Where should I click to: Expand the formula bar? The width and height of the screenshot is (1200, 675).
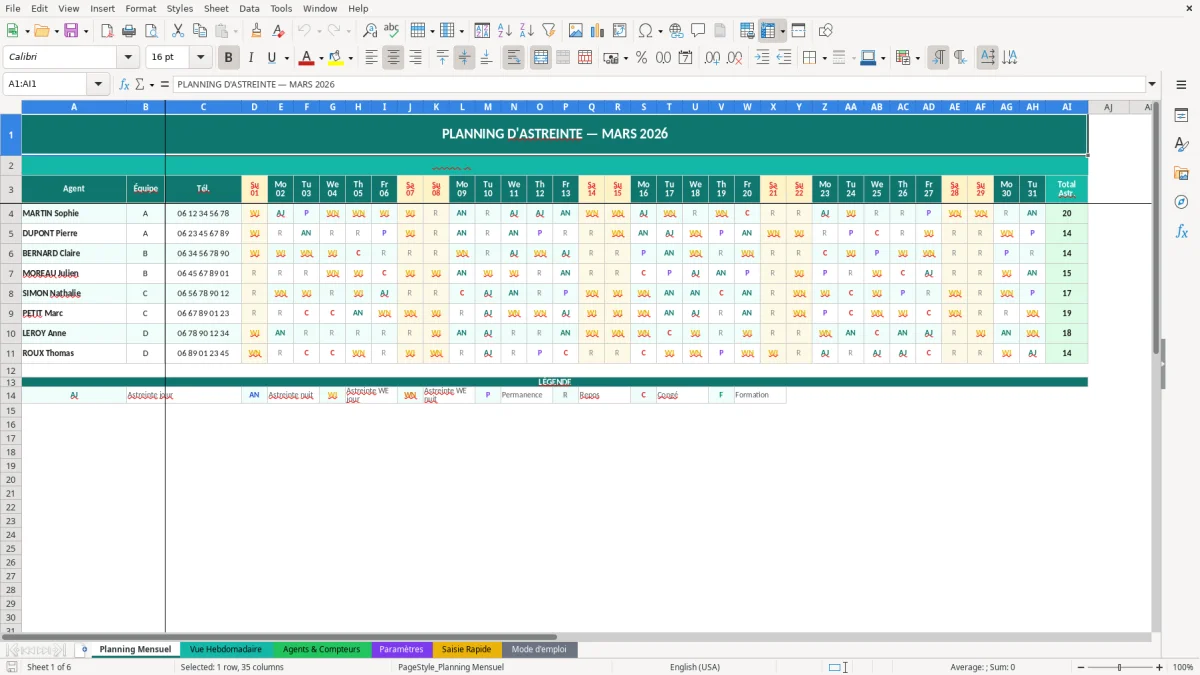(1152, 84)
